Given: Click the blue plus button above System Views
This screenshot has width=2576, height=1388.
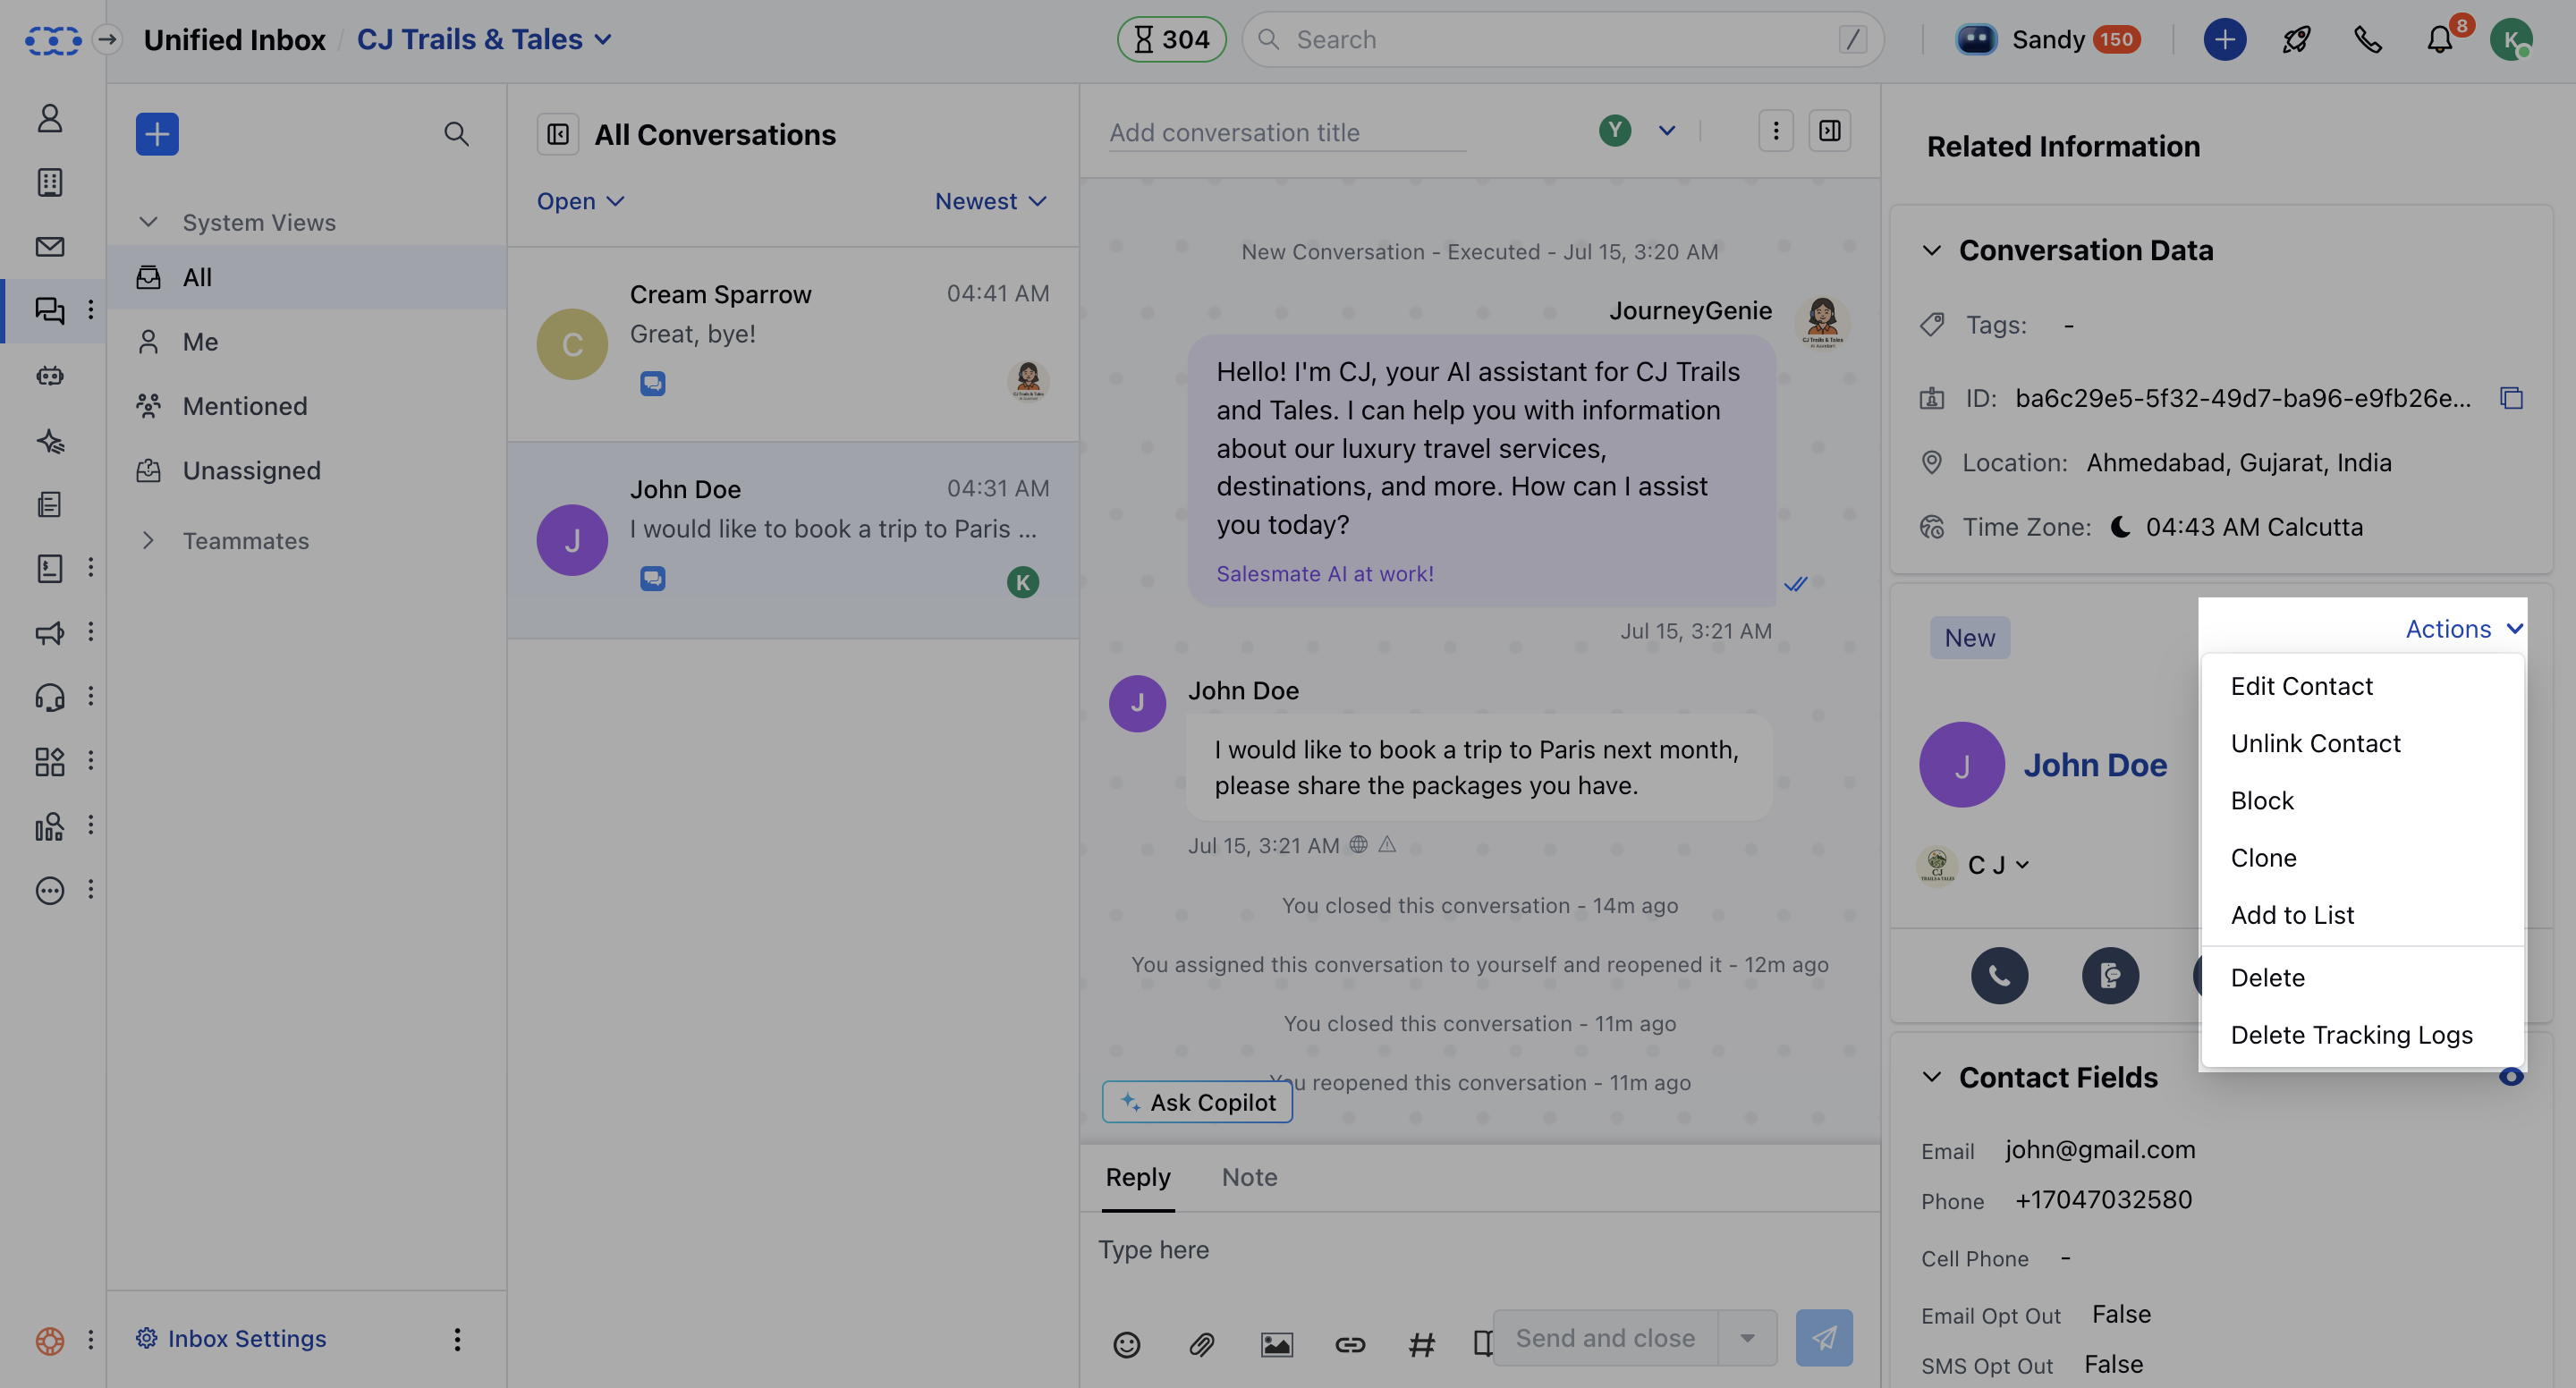Looking at the screenshot, I should click(157, 134).
